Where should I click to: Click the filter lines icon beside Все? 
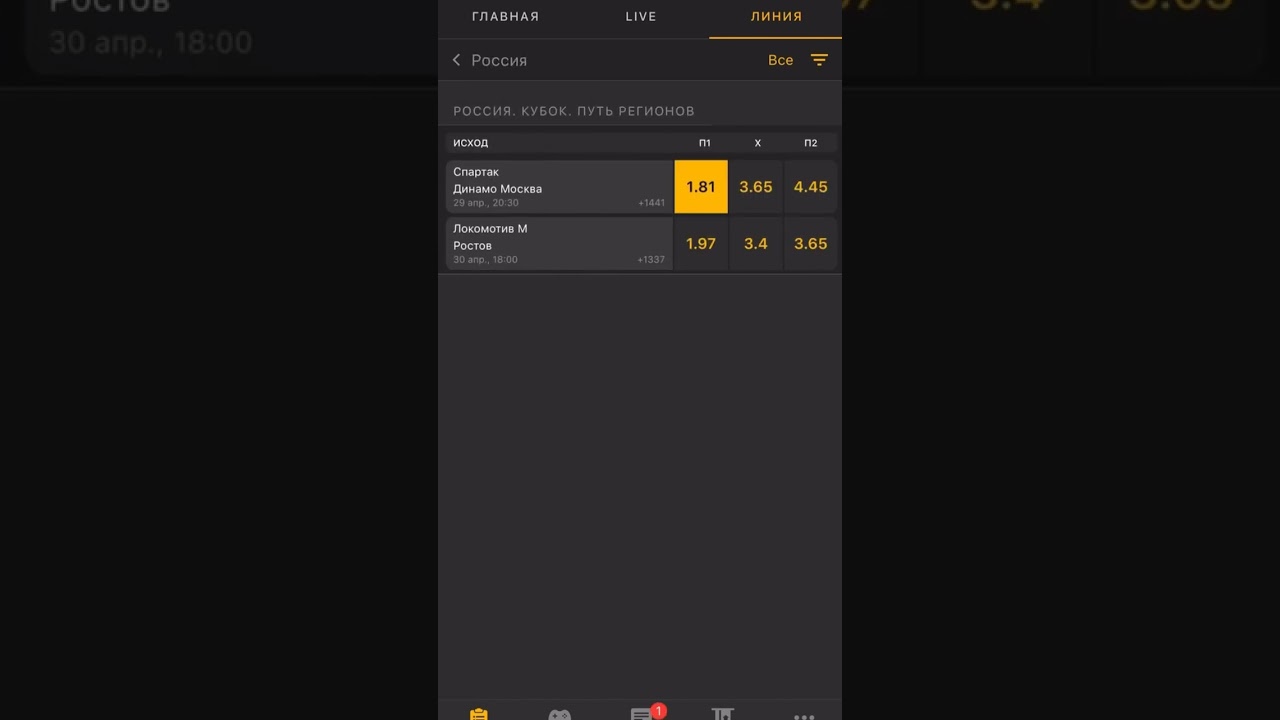pyautogui.click(x=819, y=60)
